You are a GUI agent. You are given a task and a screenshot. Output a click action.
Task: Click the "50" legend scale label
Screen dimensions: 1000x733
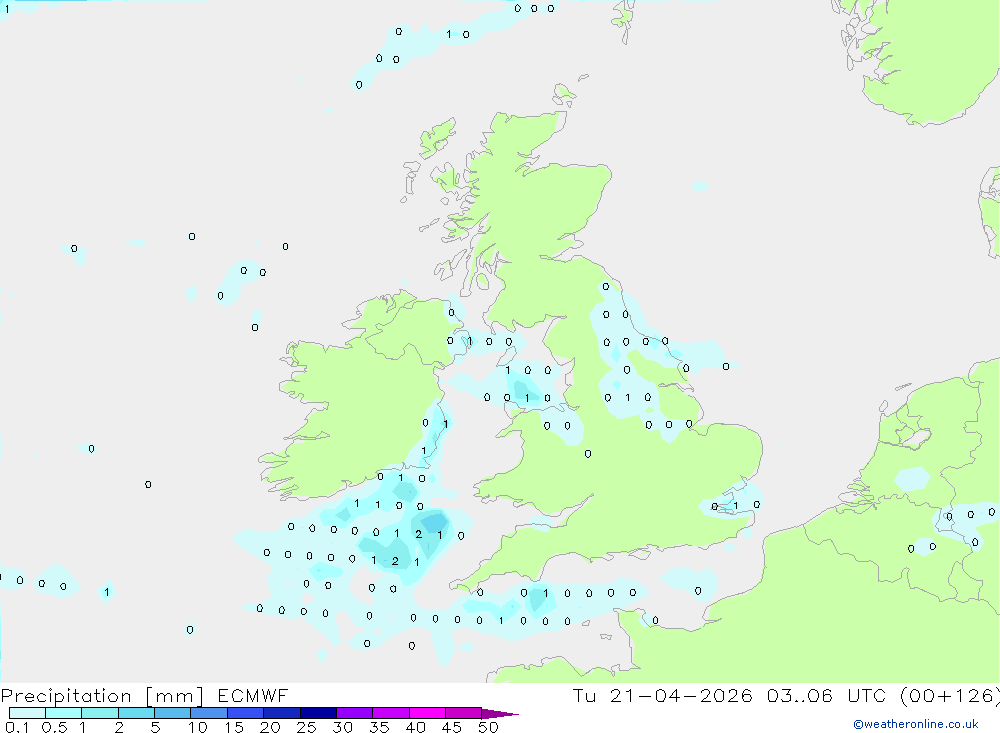489,727
